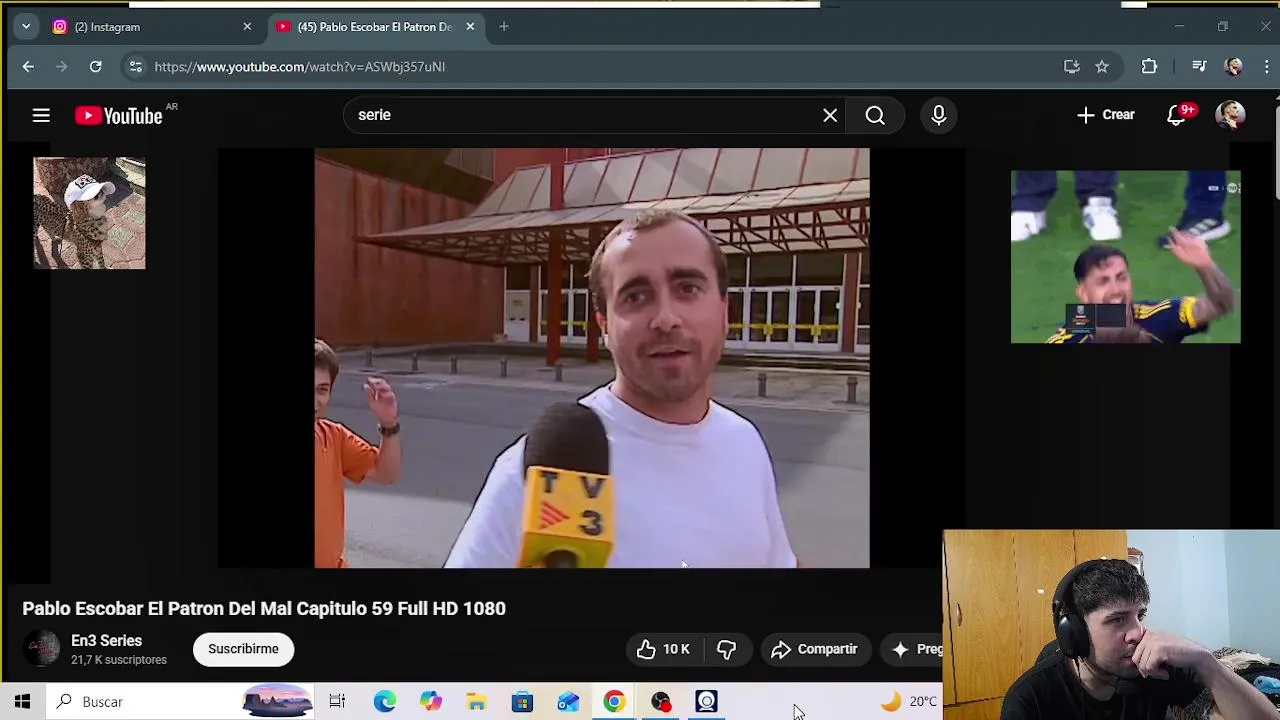
Task: Close the Instagram tab
Action: tap(247, 27)
